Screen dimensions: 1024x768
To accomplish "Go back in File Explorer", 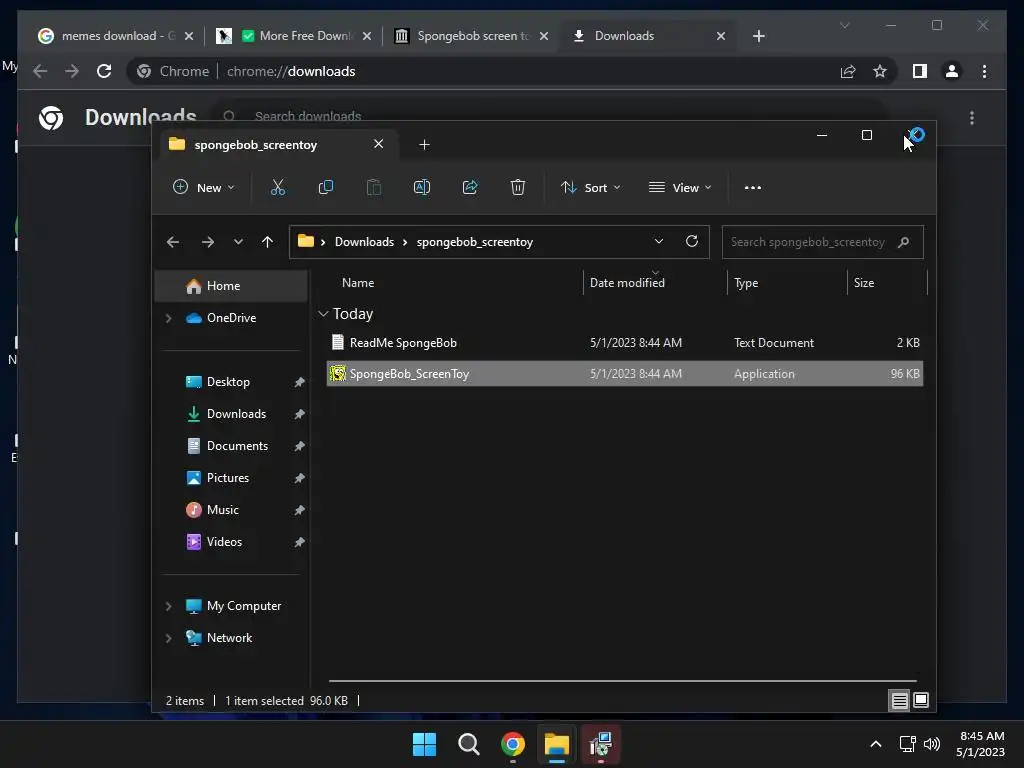I will pyautogui.click(x=172, y=242).
